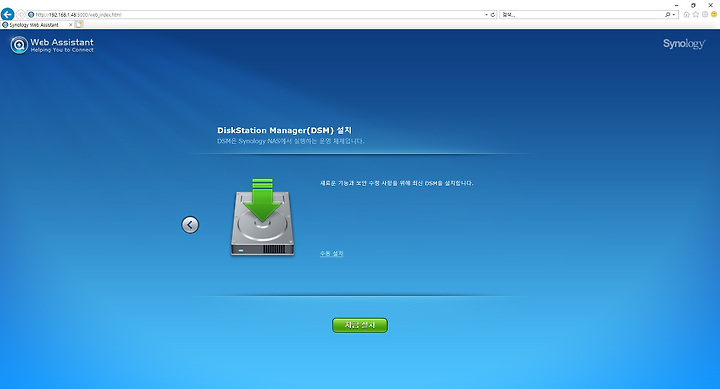The height and width of the screenshot is (389, 720).
Task: Close the Synology Web Assistant tab
Action: [71, 25]
